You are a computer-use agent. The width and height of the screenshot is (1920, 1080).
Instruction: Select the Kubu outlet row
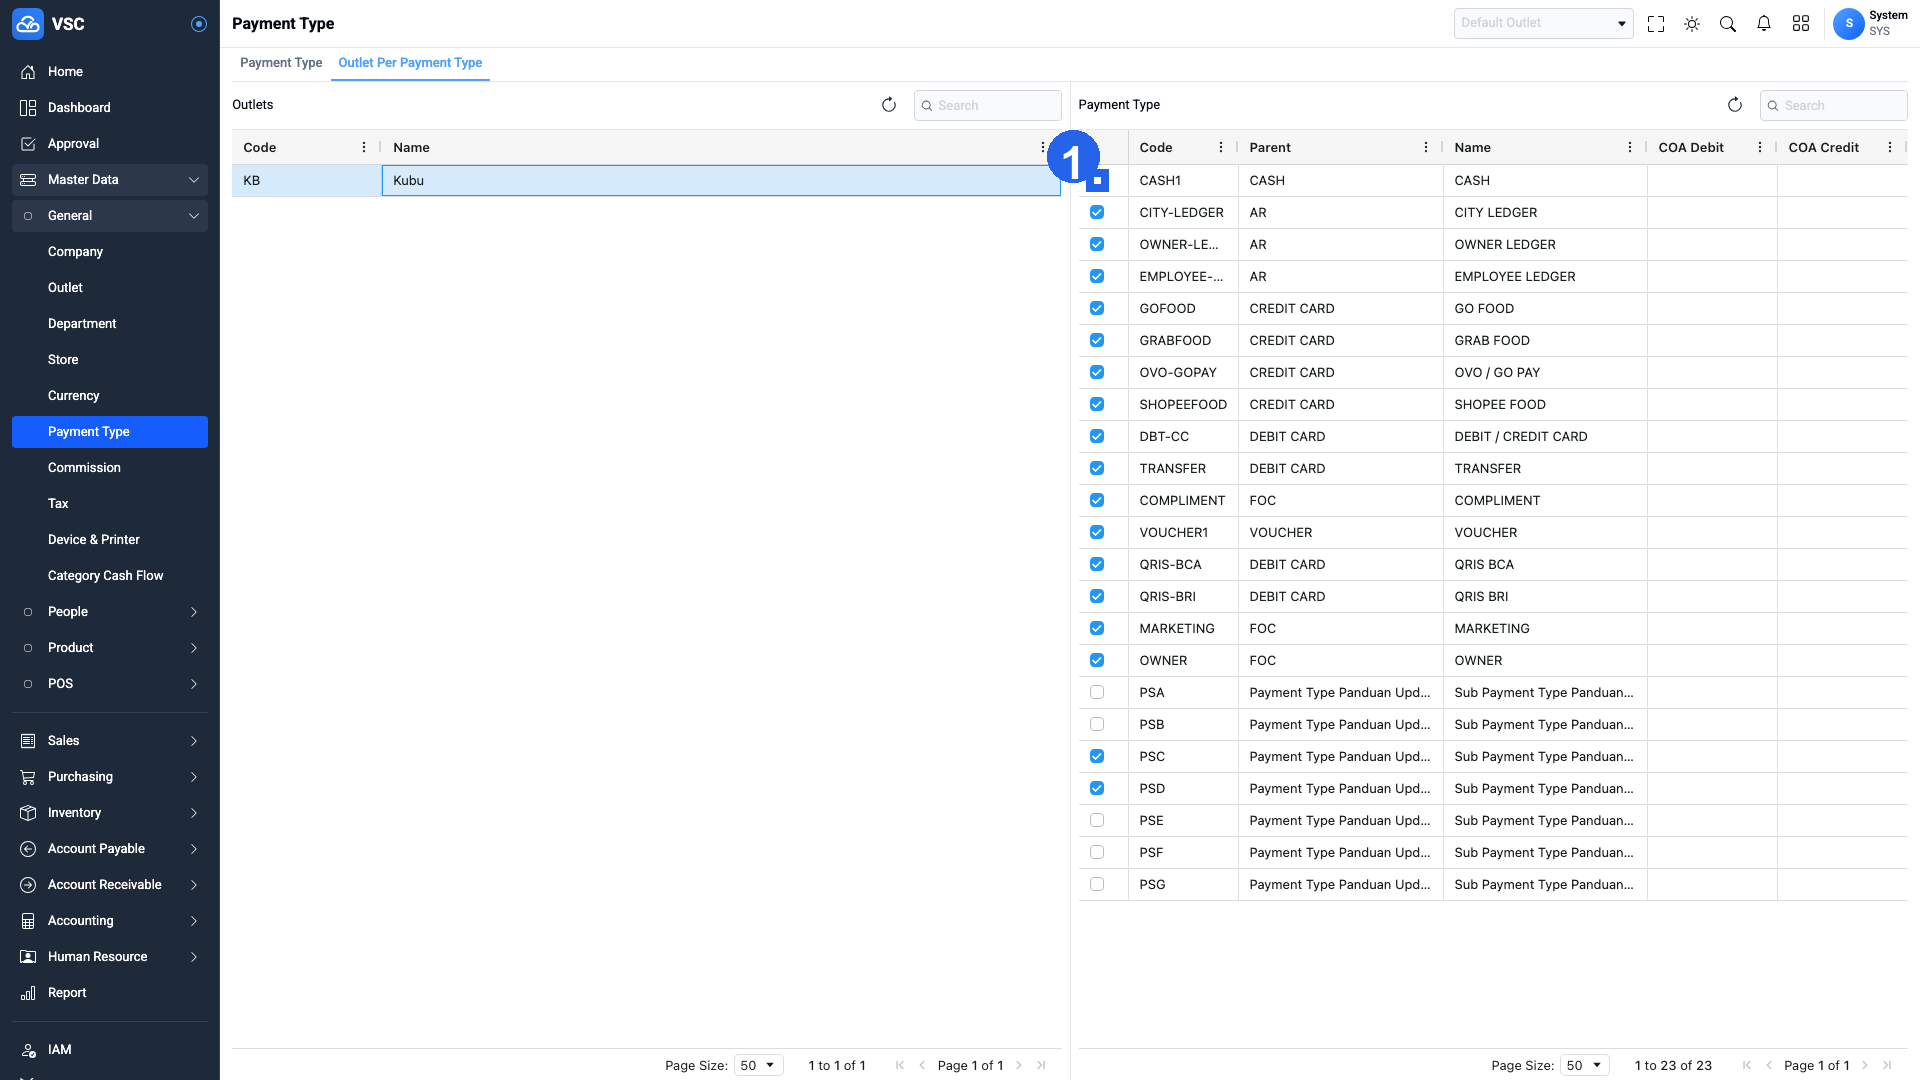coord(646,181)
